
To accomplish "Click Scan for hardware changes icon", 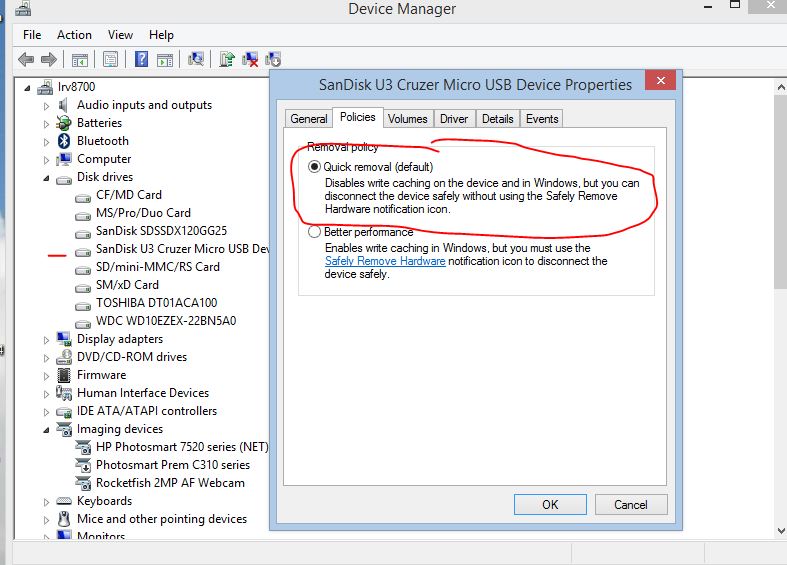I will tap(196, 59).
